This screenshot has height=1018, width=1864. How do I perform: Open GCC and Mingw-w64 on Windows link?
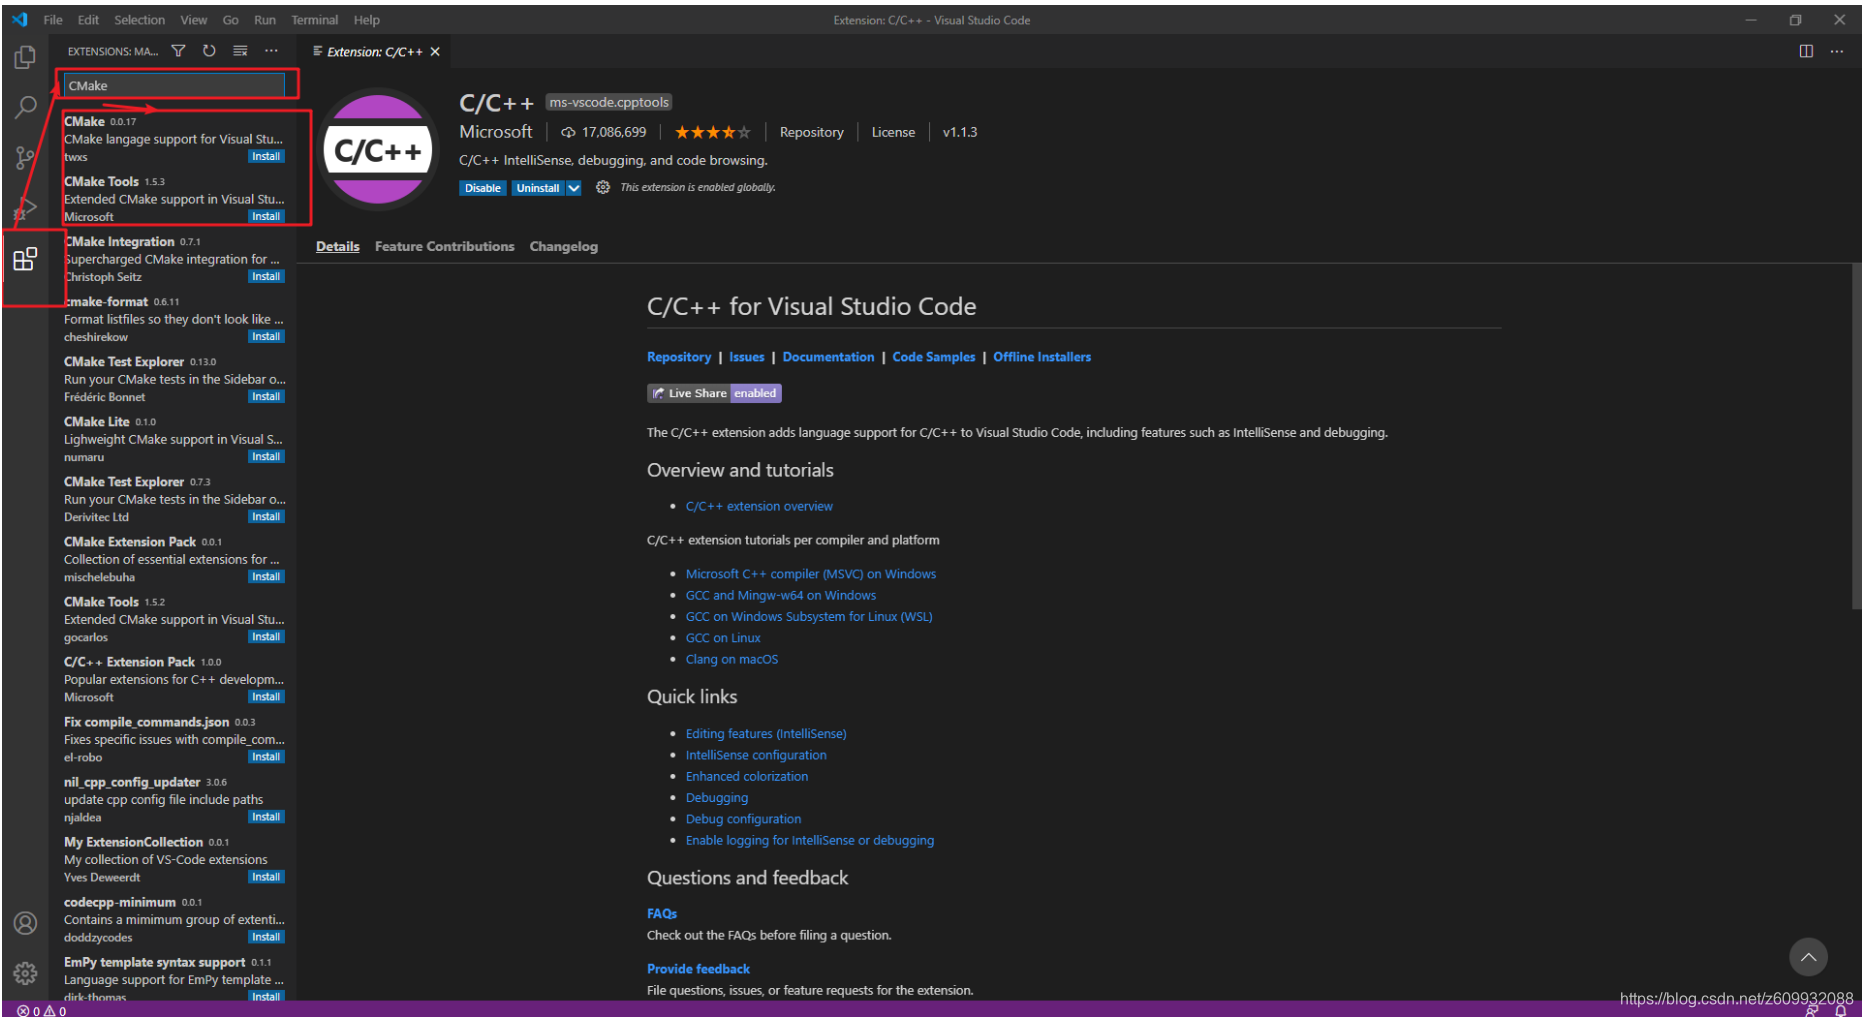pos(781,595)
